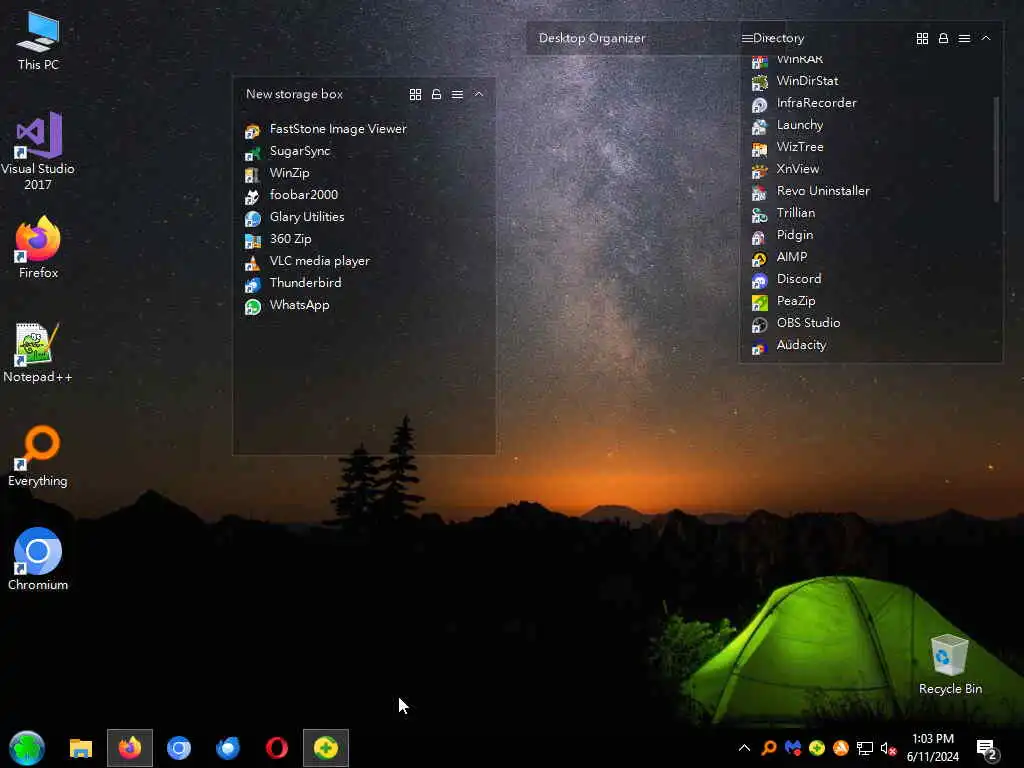Image resolution: width=1024 pixels, height=768 pixels.
Task: Click the taskbar clock showing 1:03 PM
Action: (x=933, y=748)
